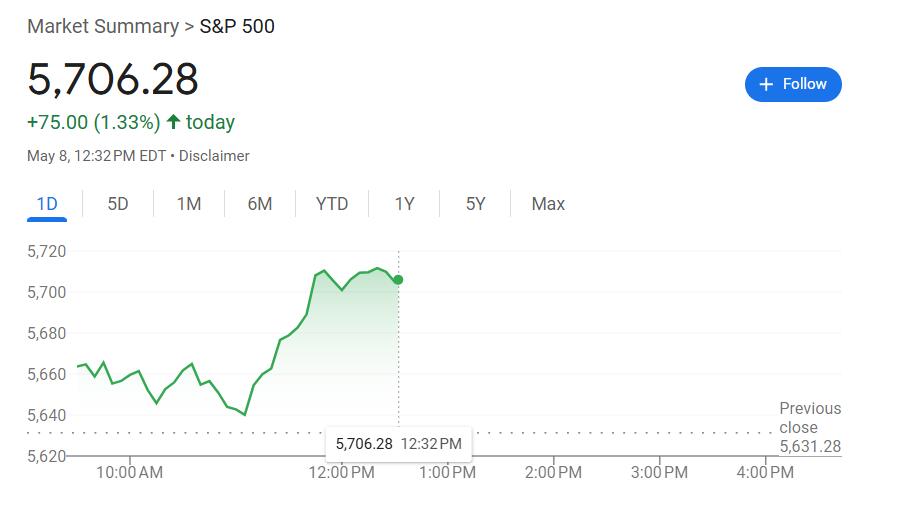Switch to the 1M chart tab
Screen dimensions: 905x507
click(x=189, y=204)
